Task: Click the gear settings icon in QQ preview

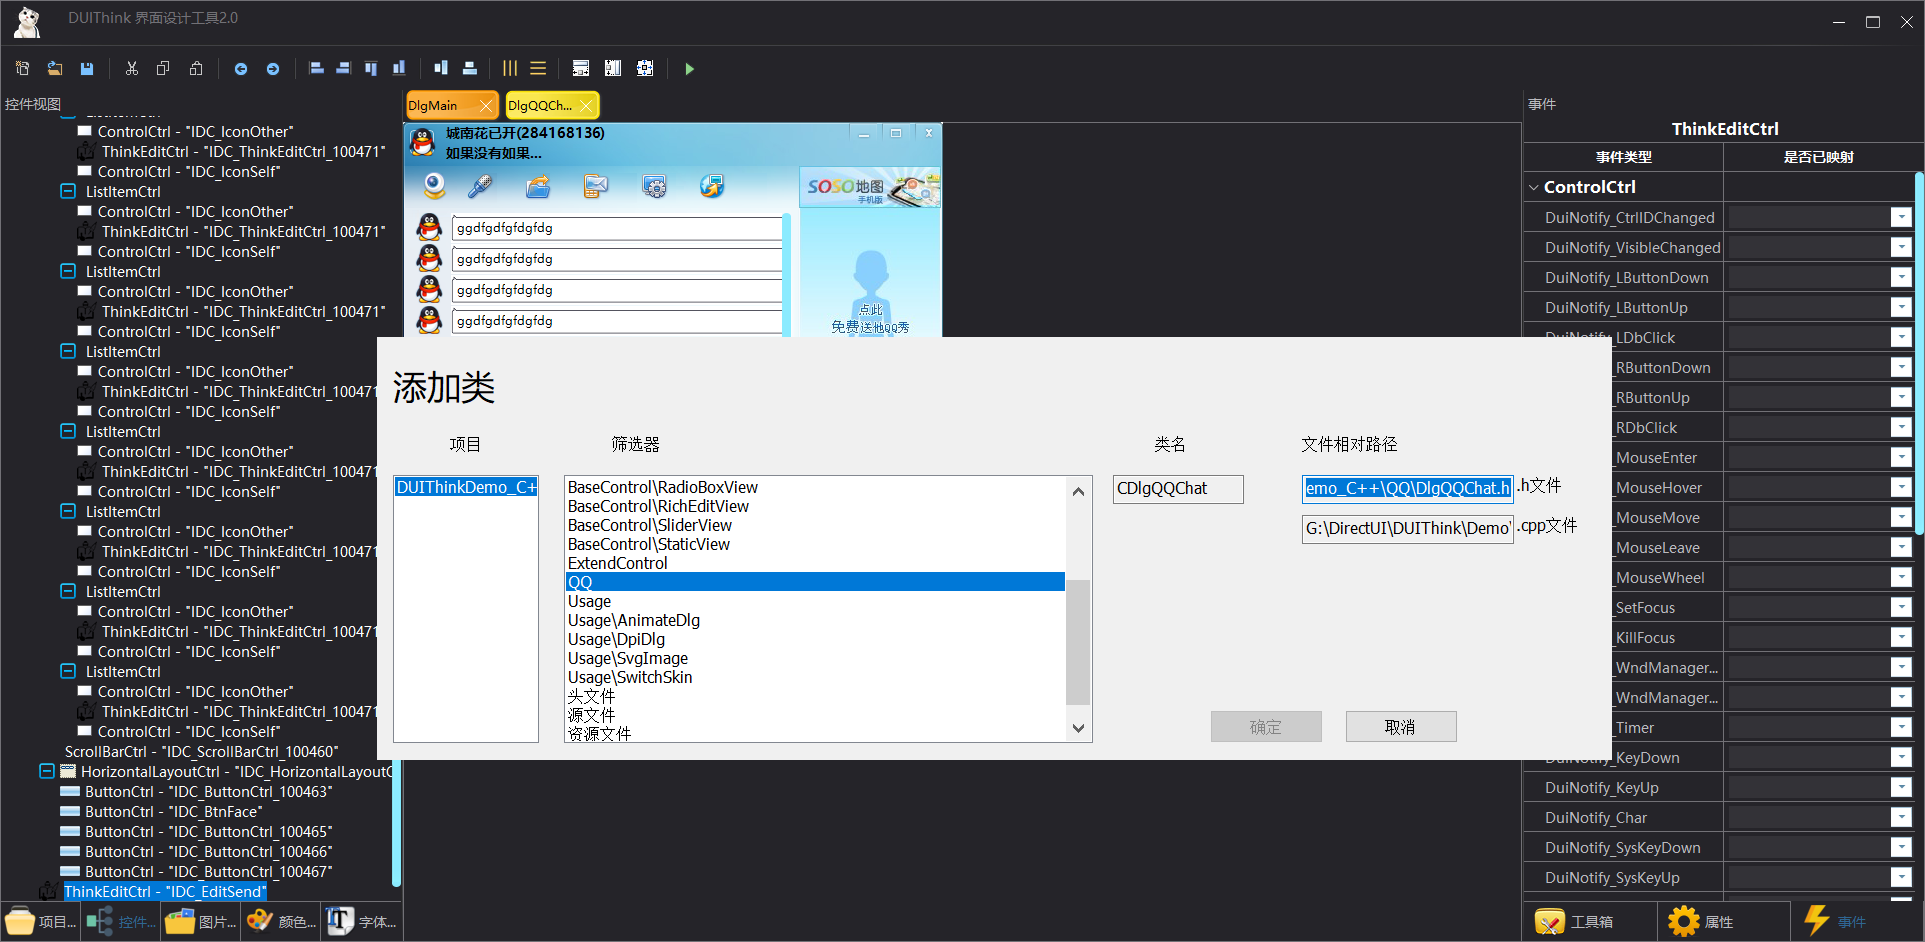Action: click(654, 186)
